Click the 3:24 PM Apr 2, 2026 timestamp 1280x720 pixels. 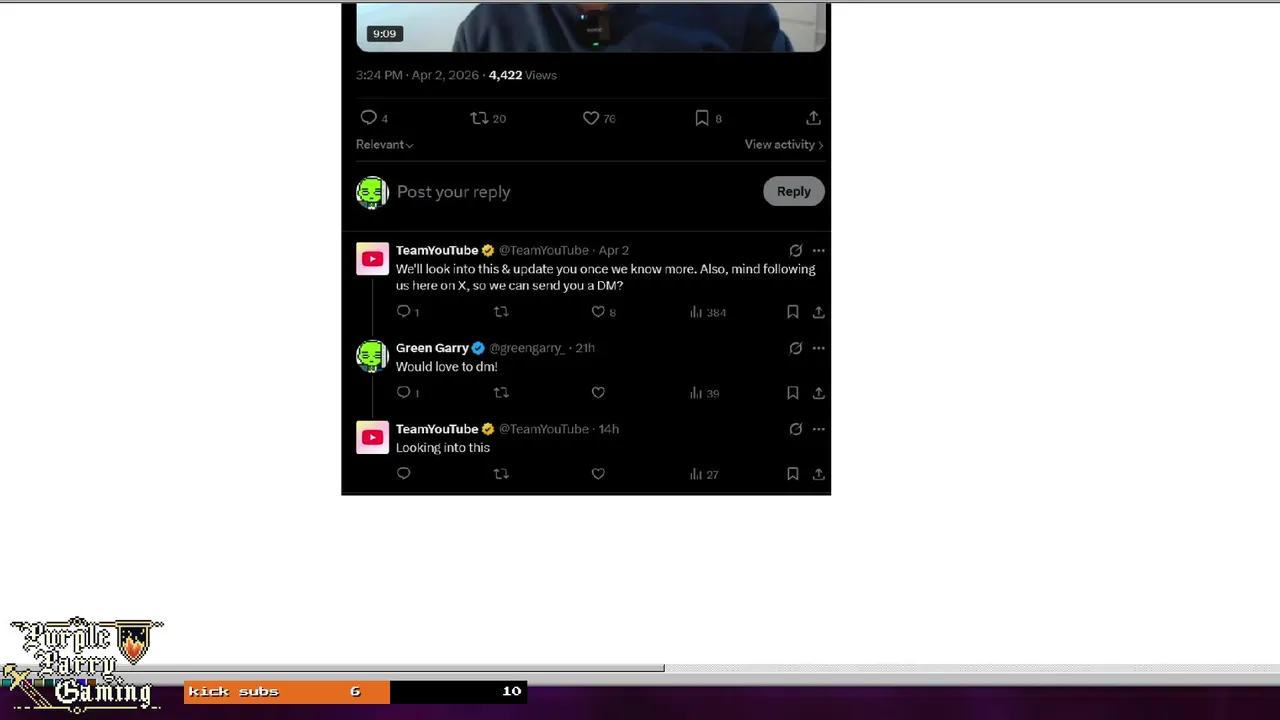pos(417,75)
